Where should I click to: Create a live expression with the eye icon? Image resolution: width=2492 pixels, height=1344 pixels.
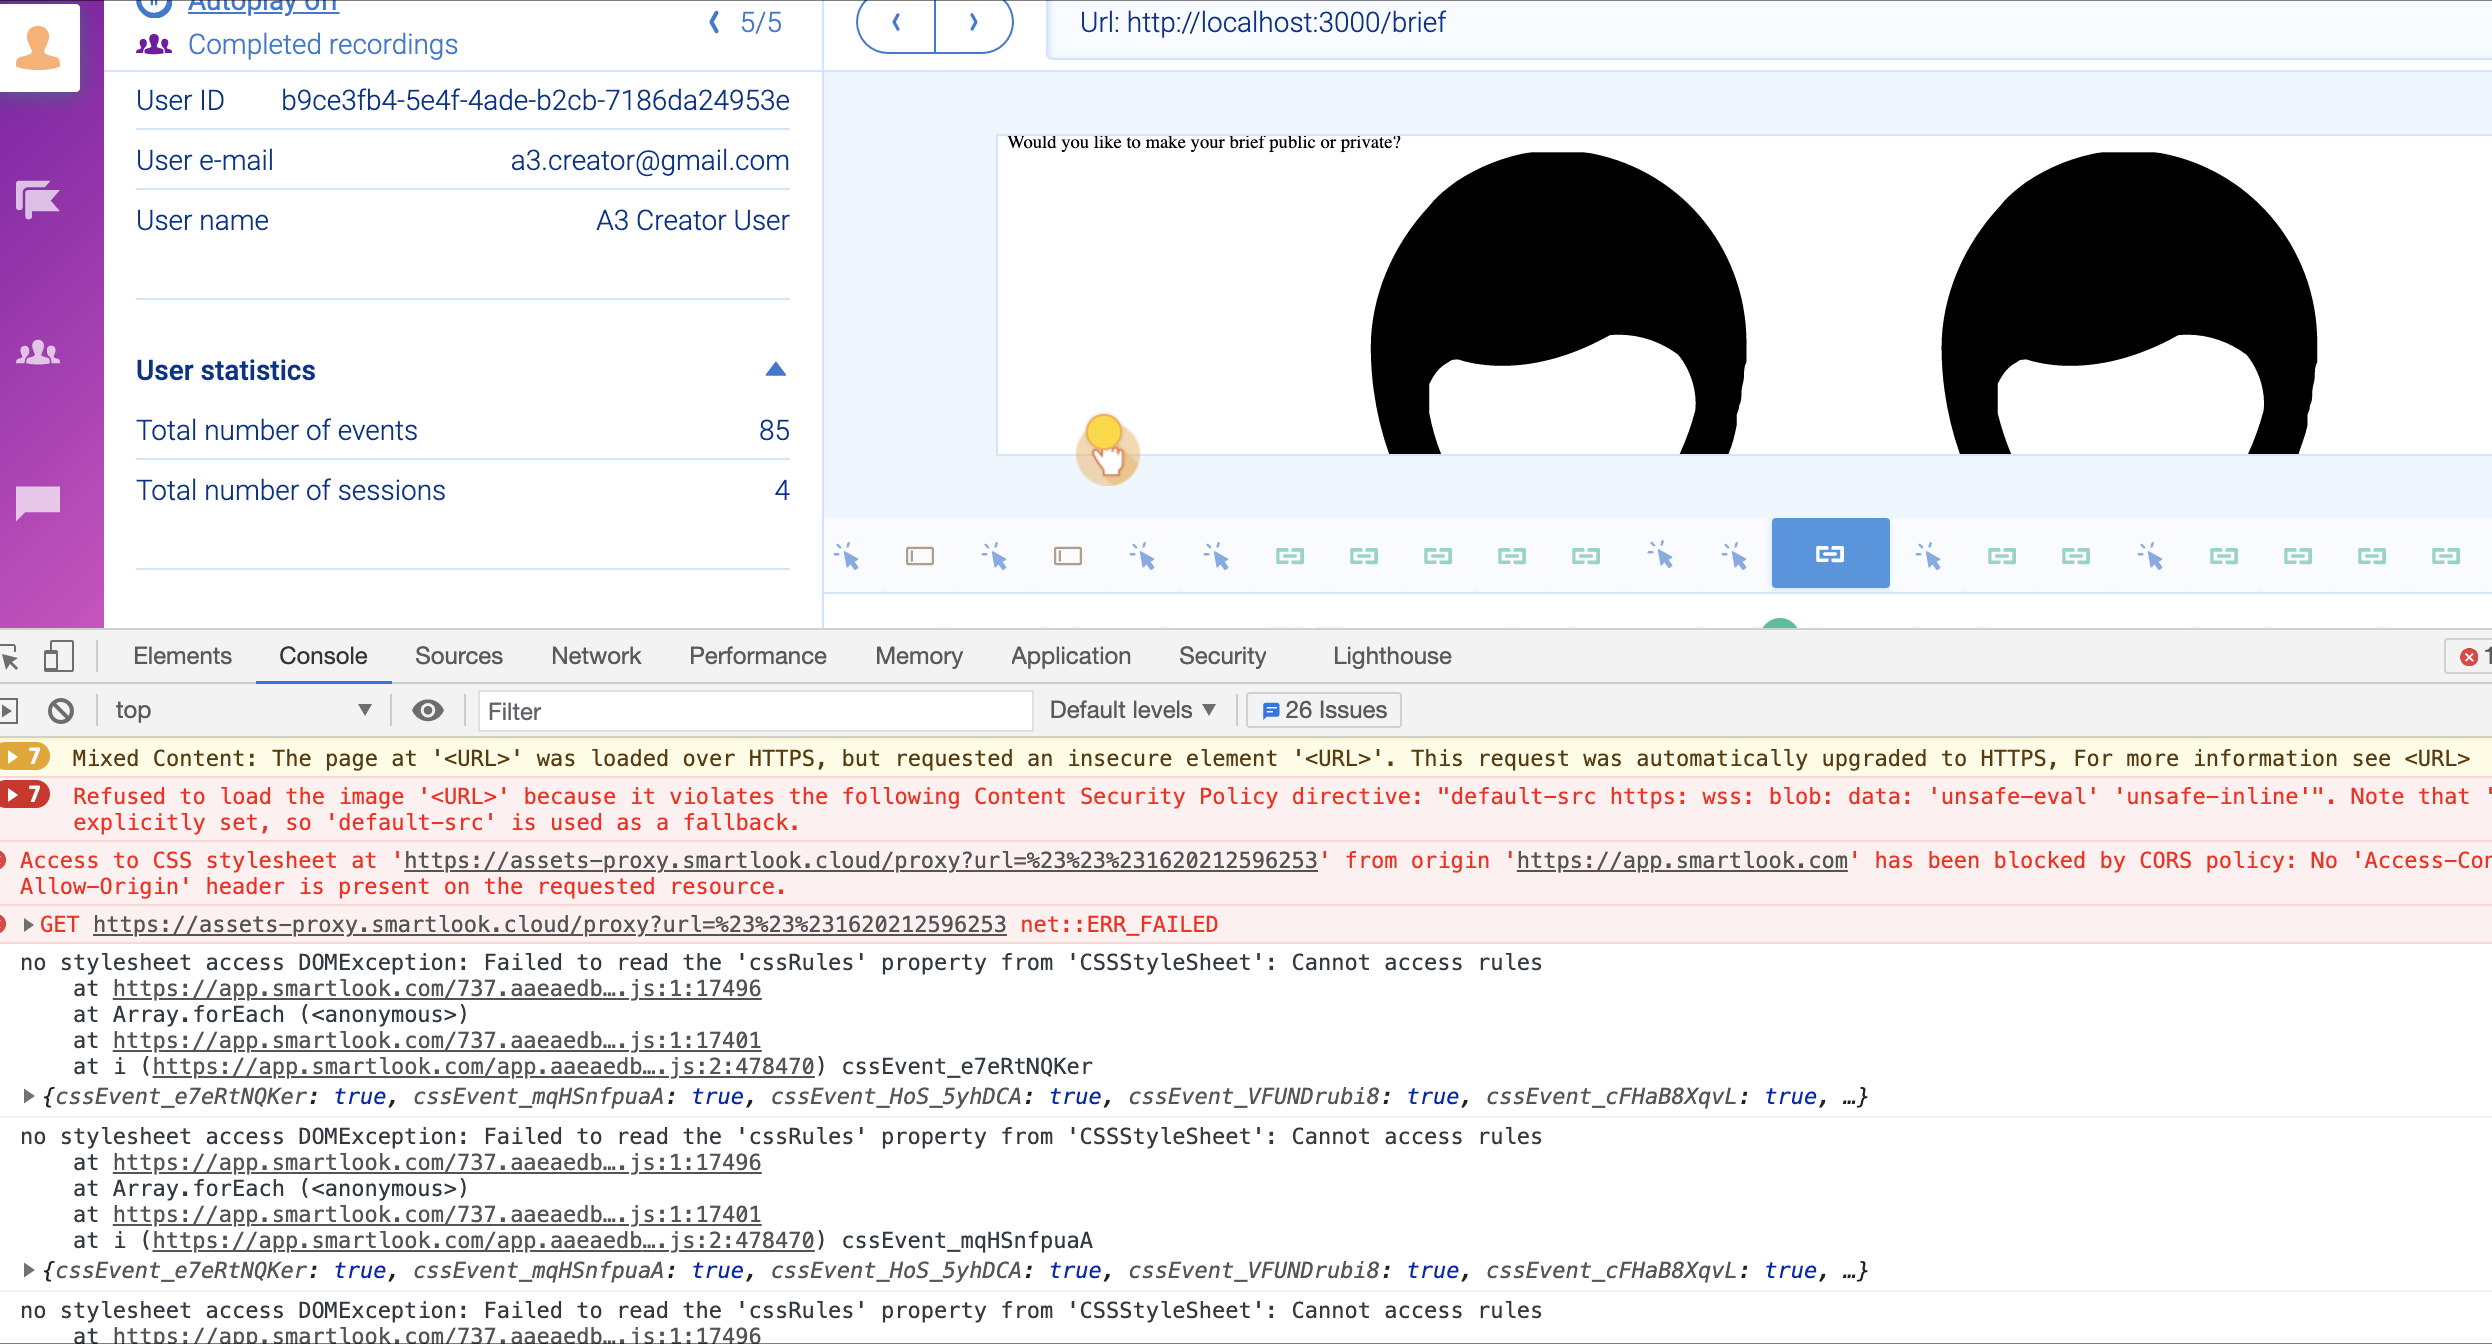pos(427,710)
